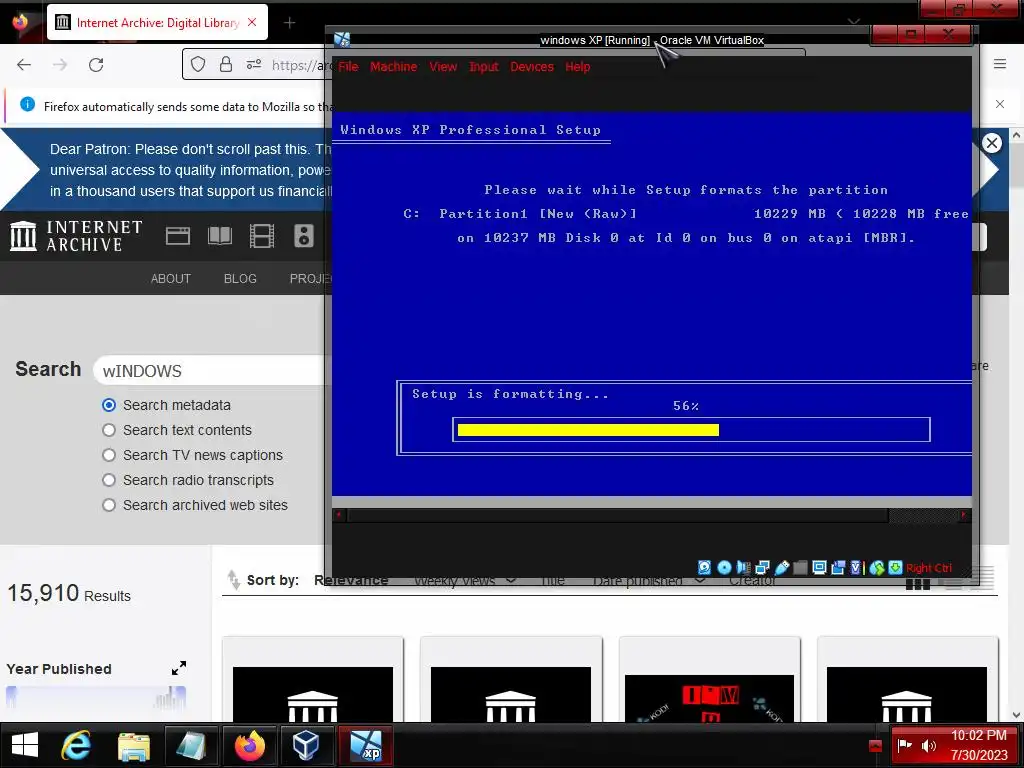
Task: Click VirtualBox recording indicator icon
Action: coord(838,568)
